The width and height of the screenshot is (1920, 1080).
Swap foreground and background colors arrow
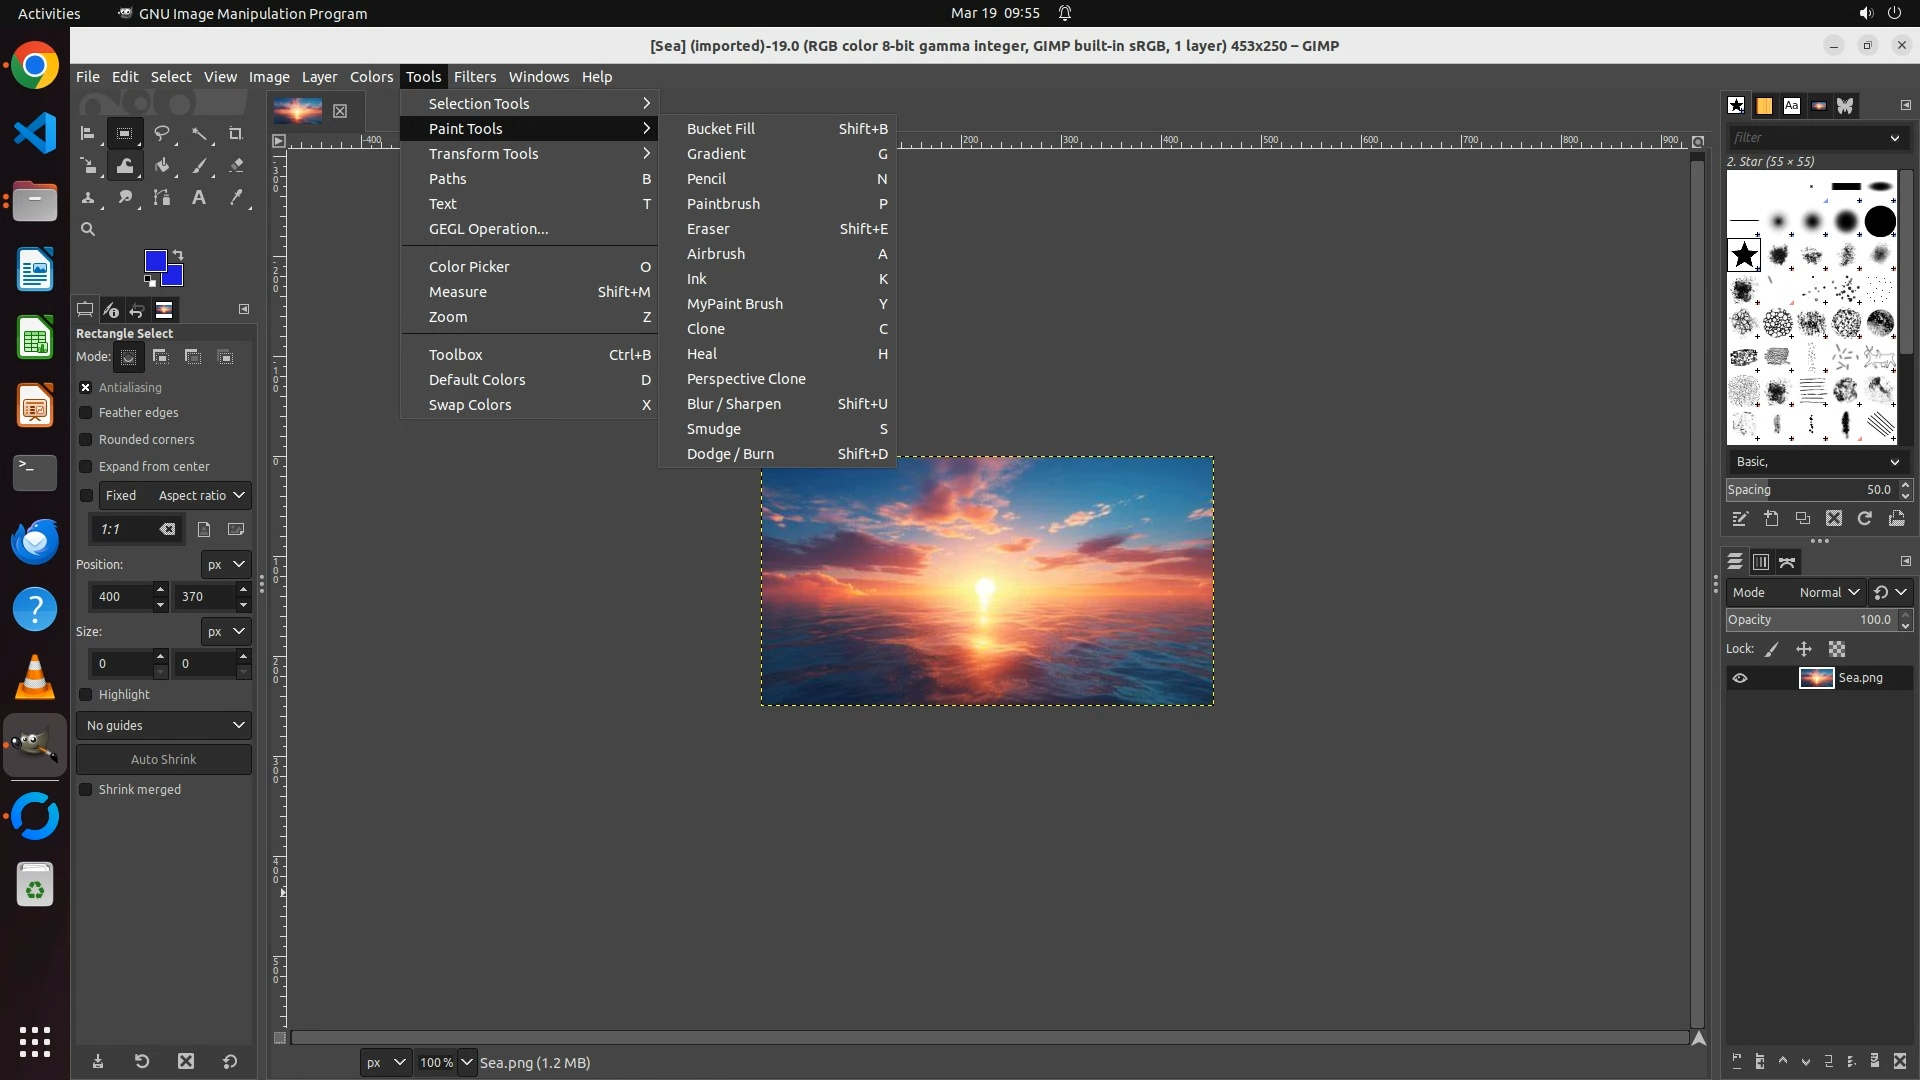click(178, 254)
